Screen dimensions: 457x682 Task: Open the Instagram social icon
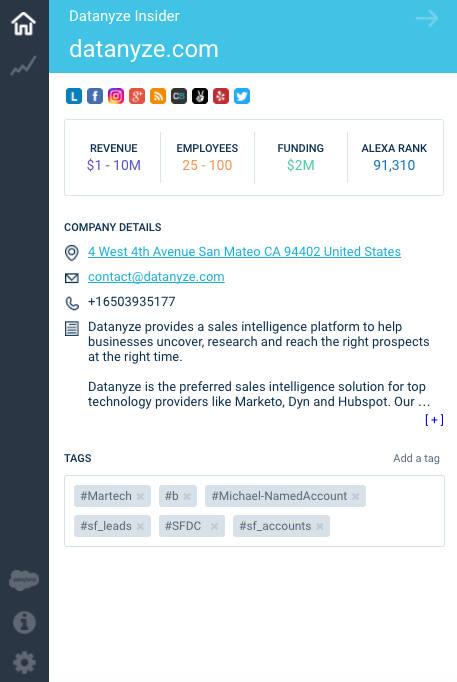click(x=116, y=96)
